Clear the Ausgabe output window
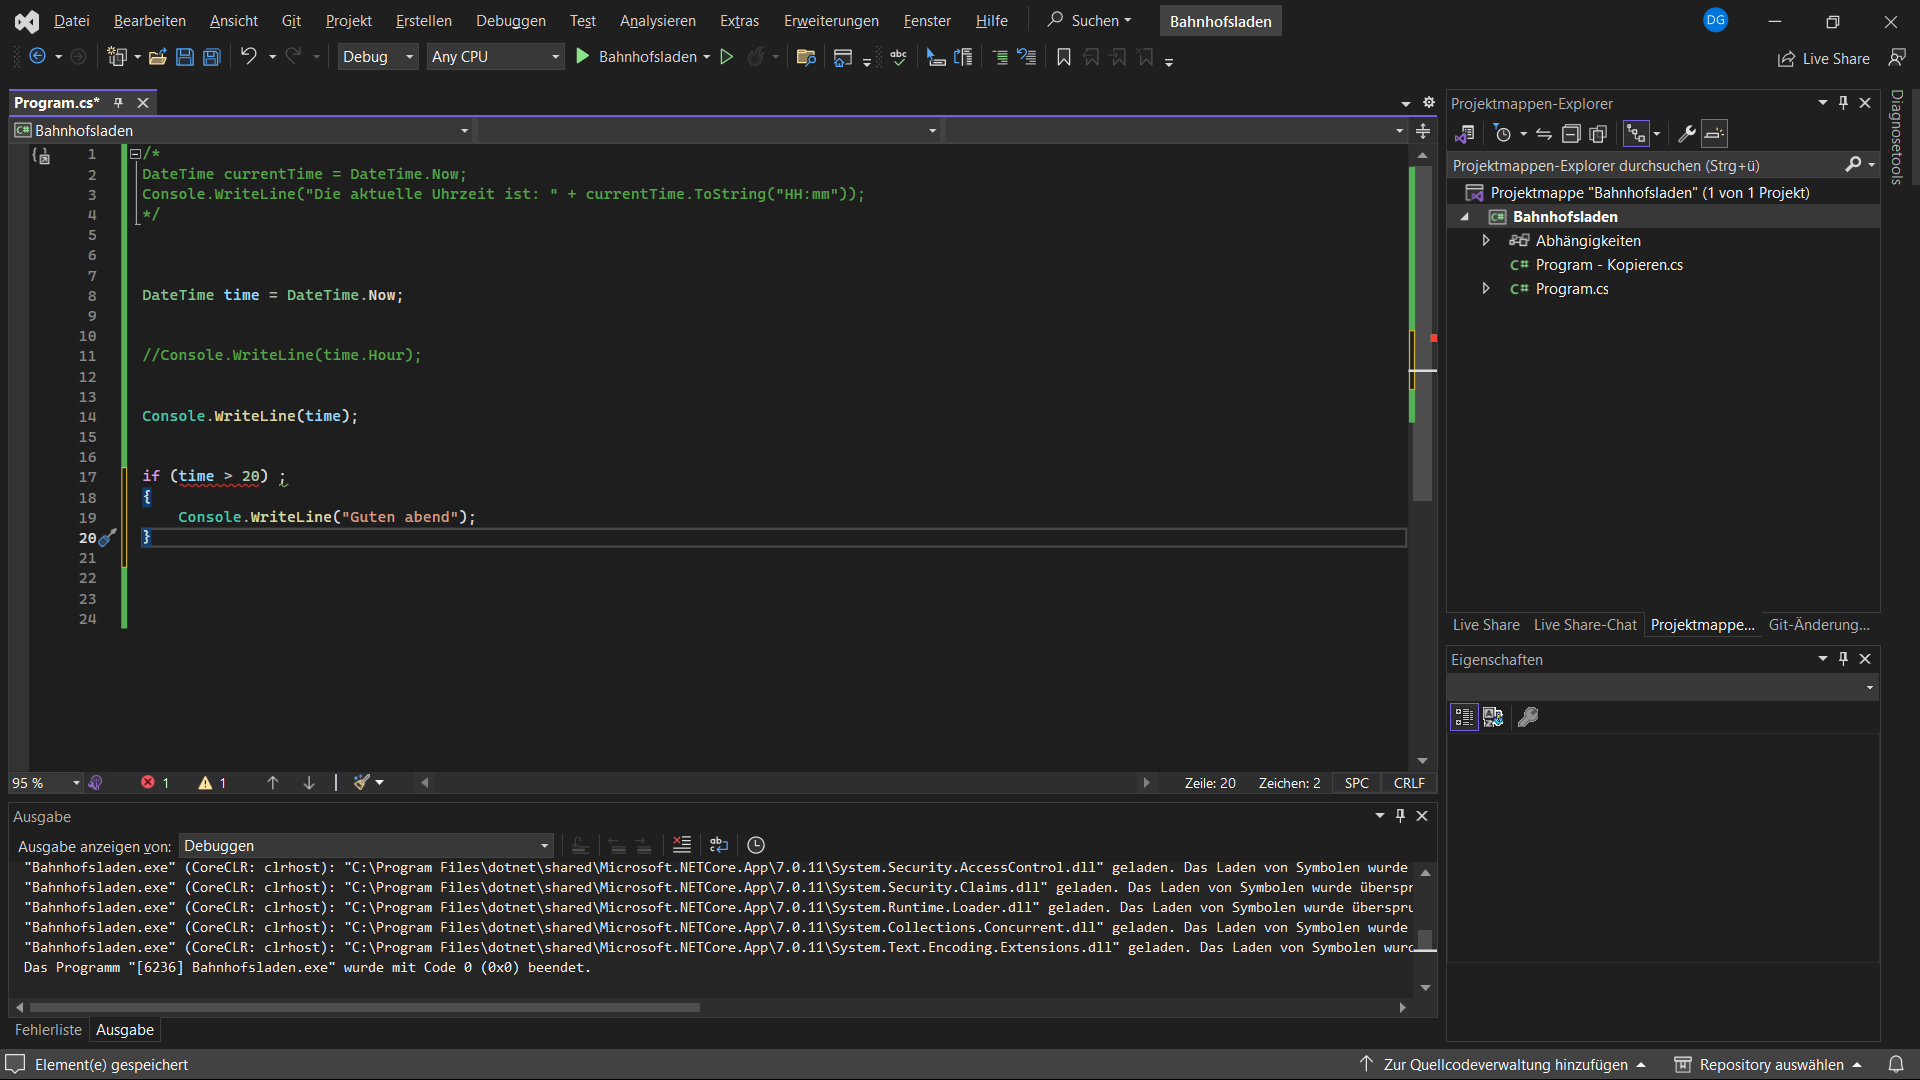 click(682, 845)
